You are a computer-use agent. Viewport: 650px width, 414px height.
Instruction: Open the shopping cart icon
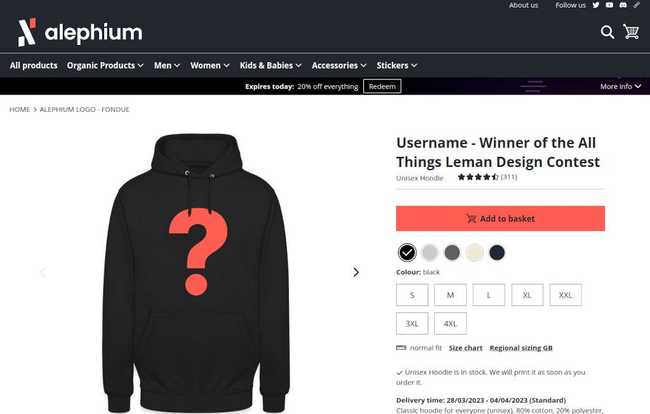pyautogui.click(x=631, y=31)
